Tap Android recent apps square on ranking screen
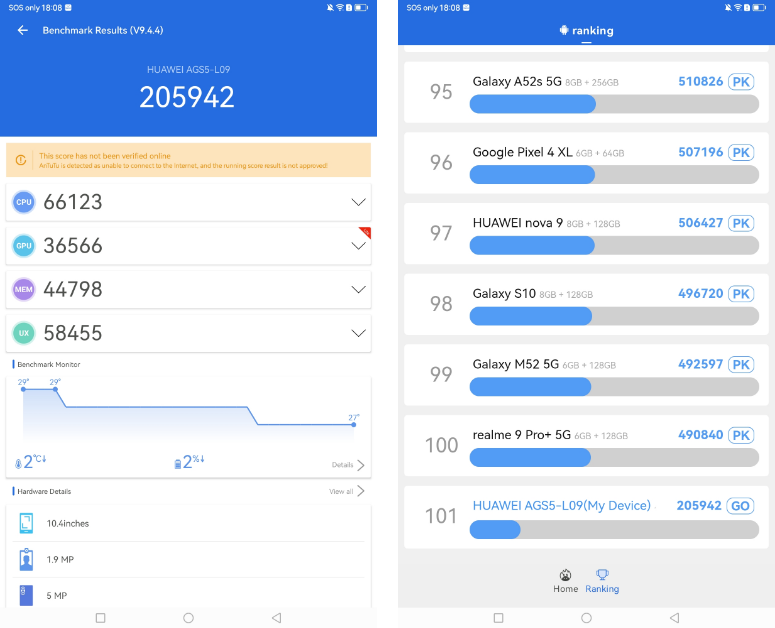The image size is (775, 628). pos(499,618)
